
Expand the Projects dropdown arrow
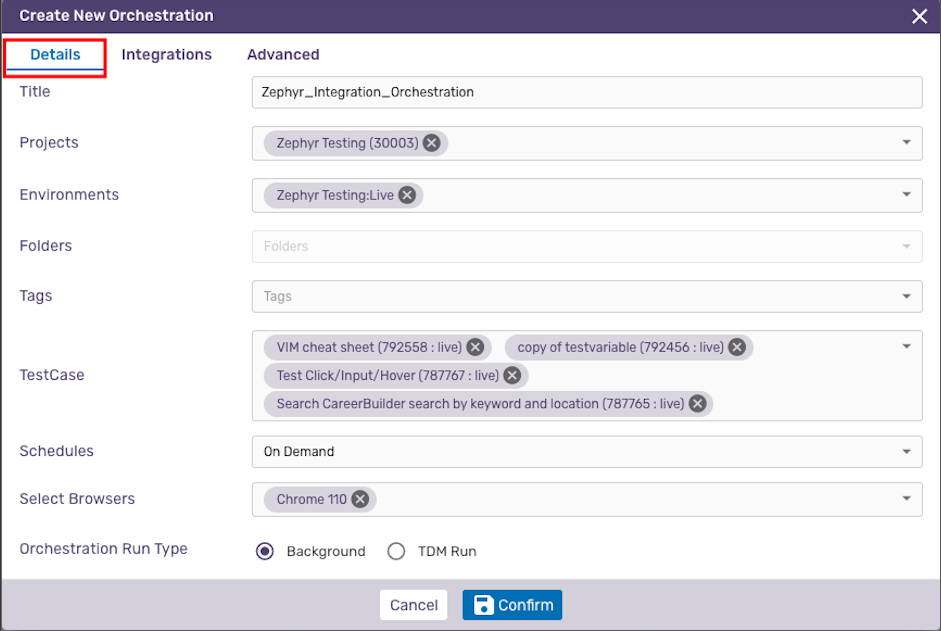[906, 142]
